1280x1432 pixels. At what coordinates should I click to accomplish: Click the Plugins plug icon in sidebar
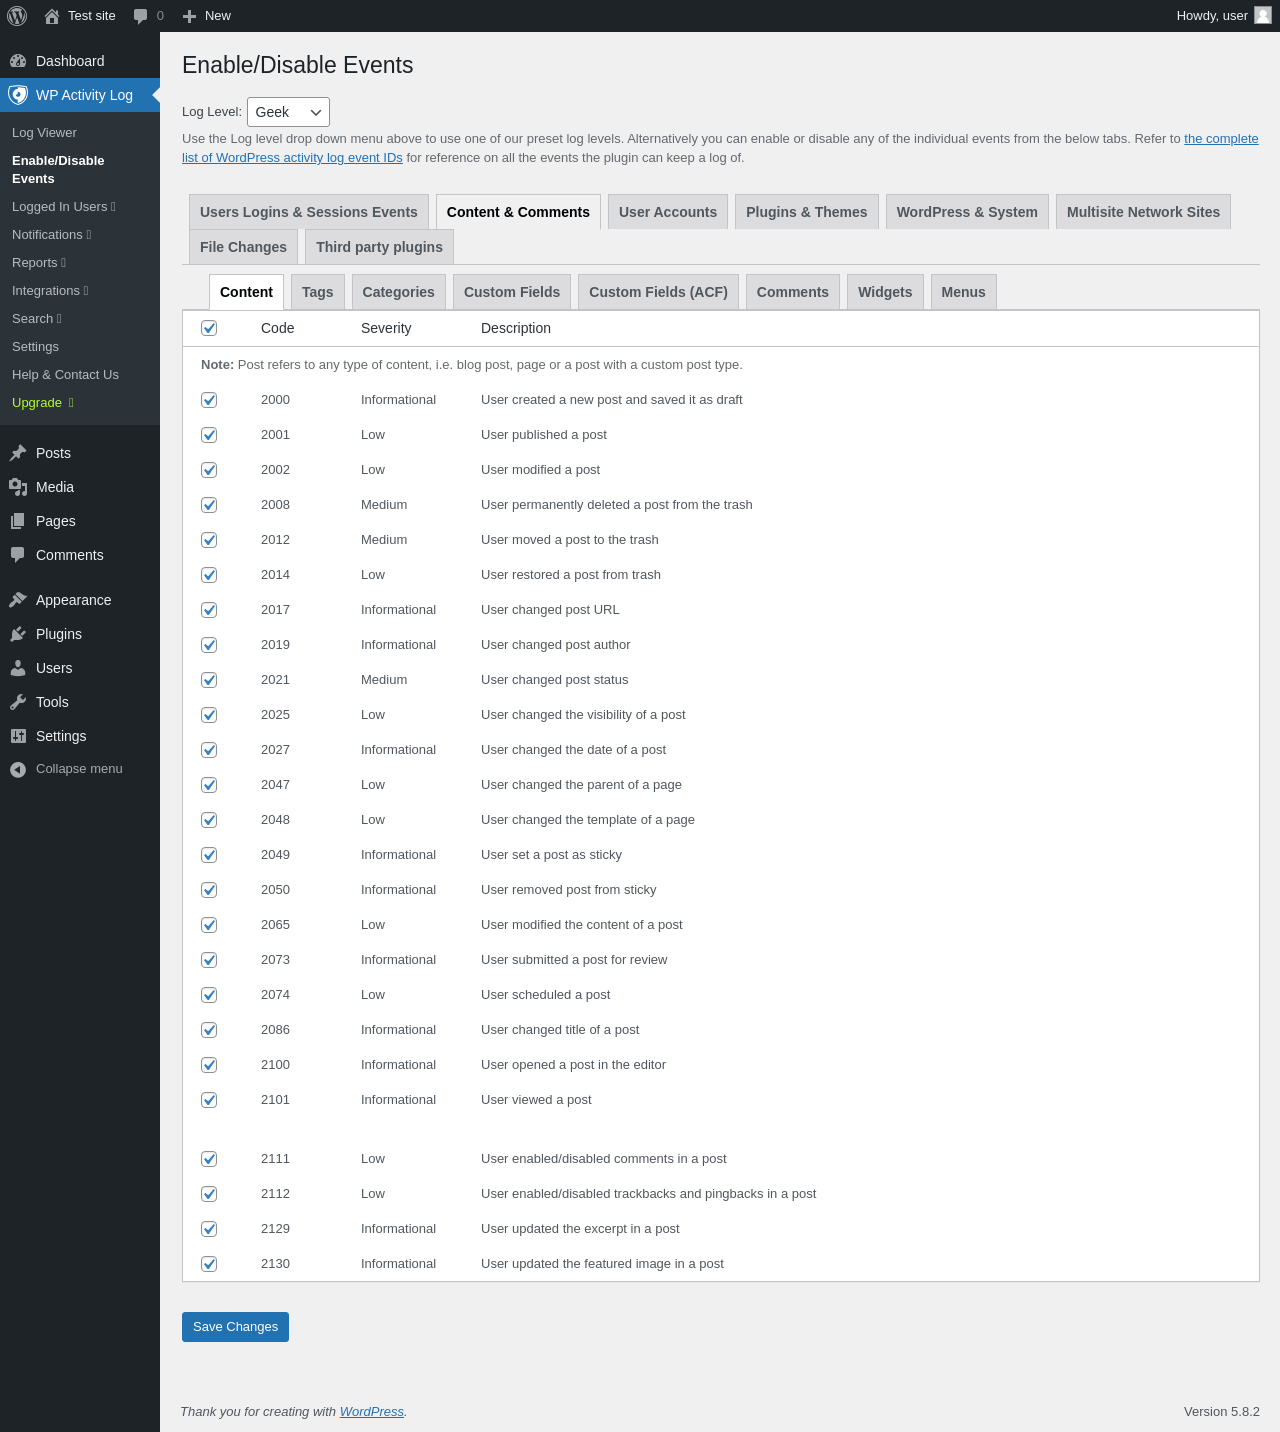(18, 634)
